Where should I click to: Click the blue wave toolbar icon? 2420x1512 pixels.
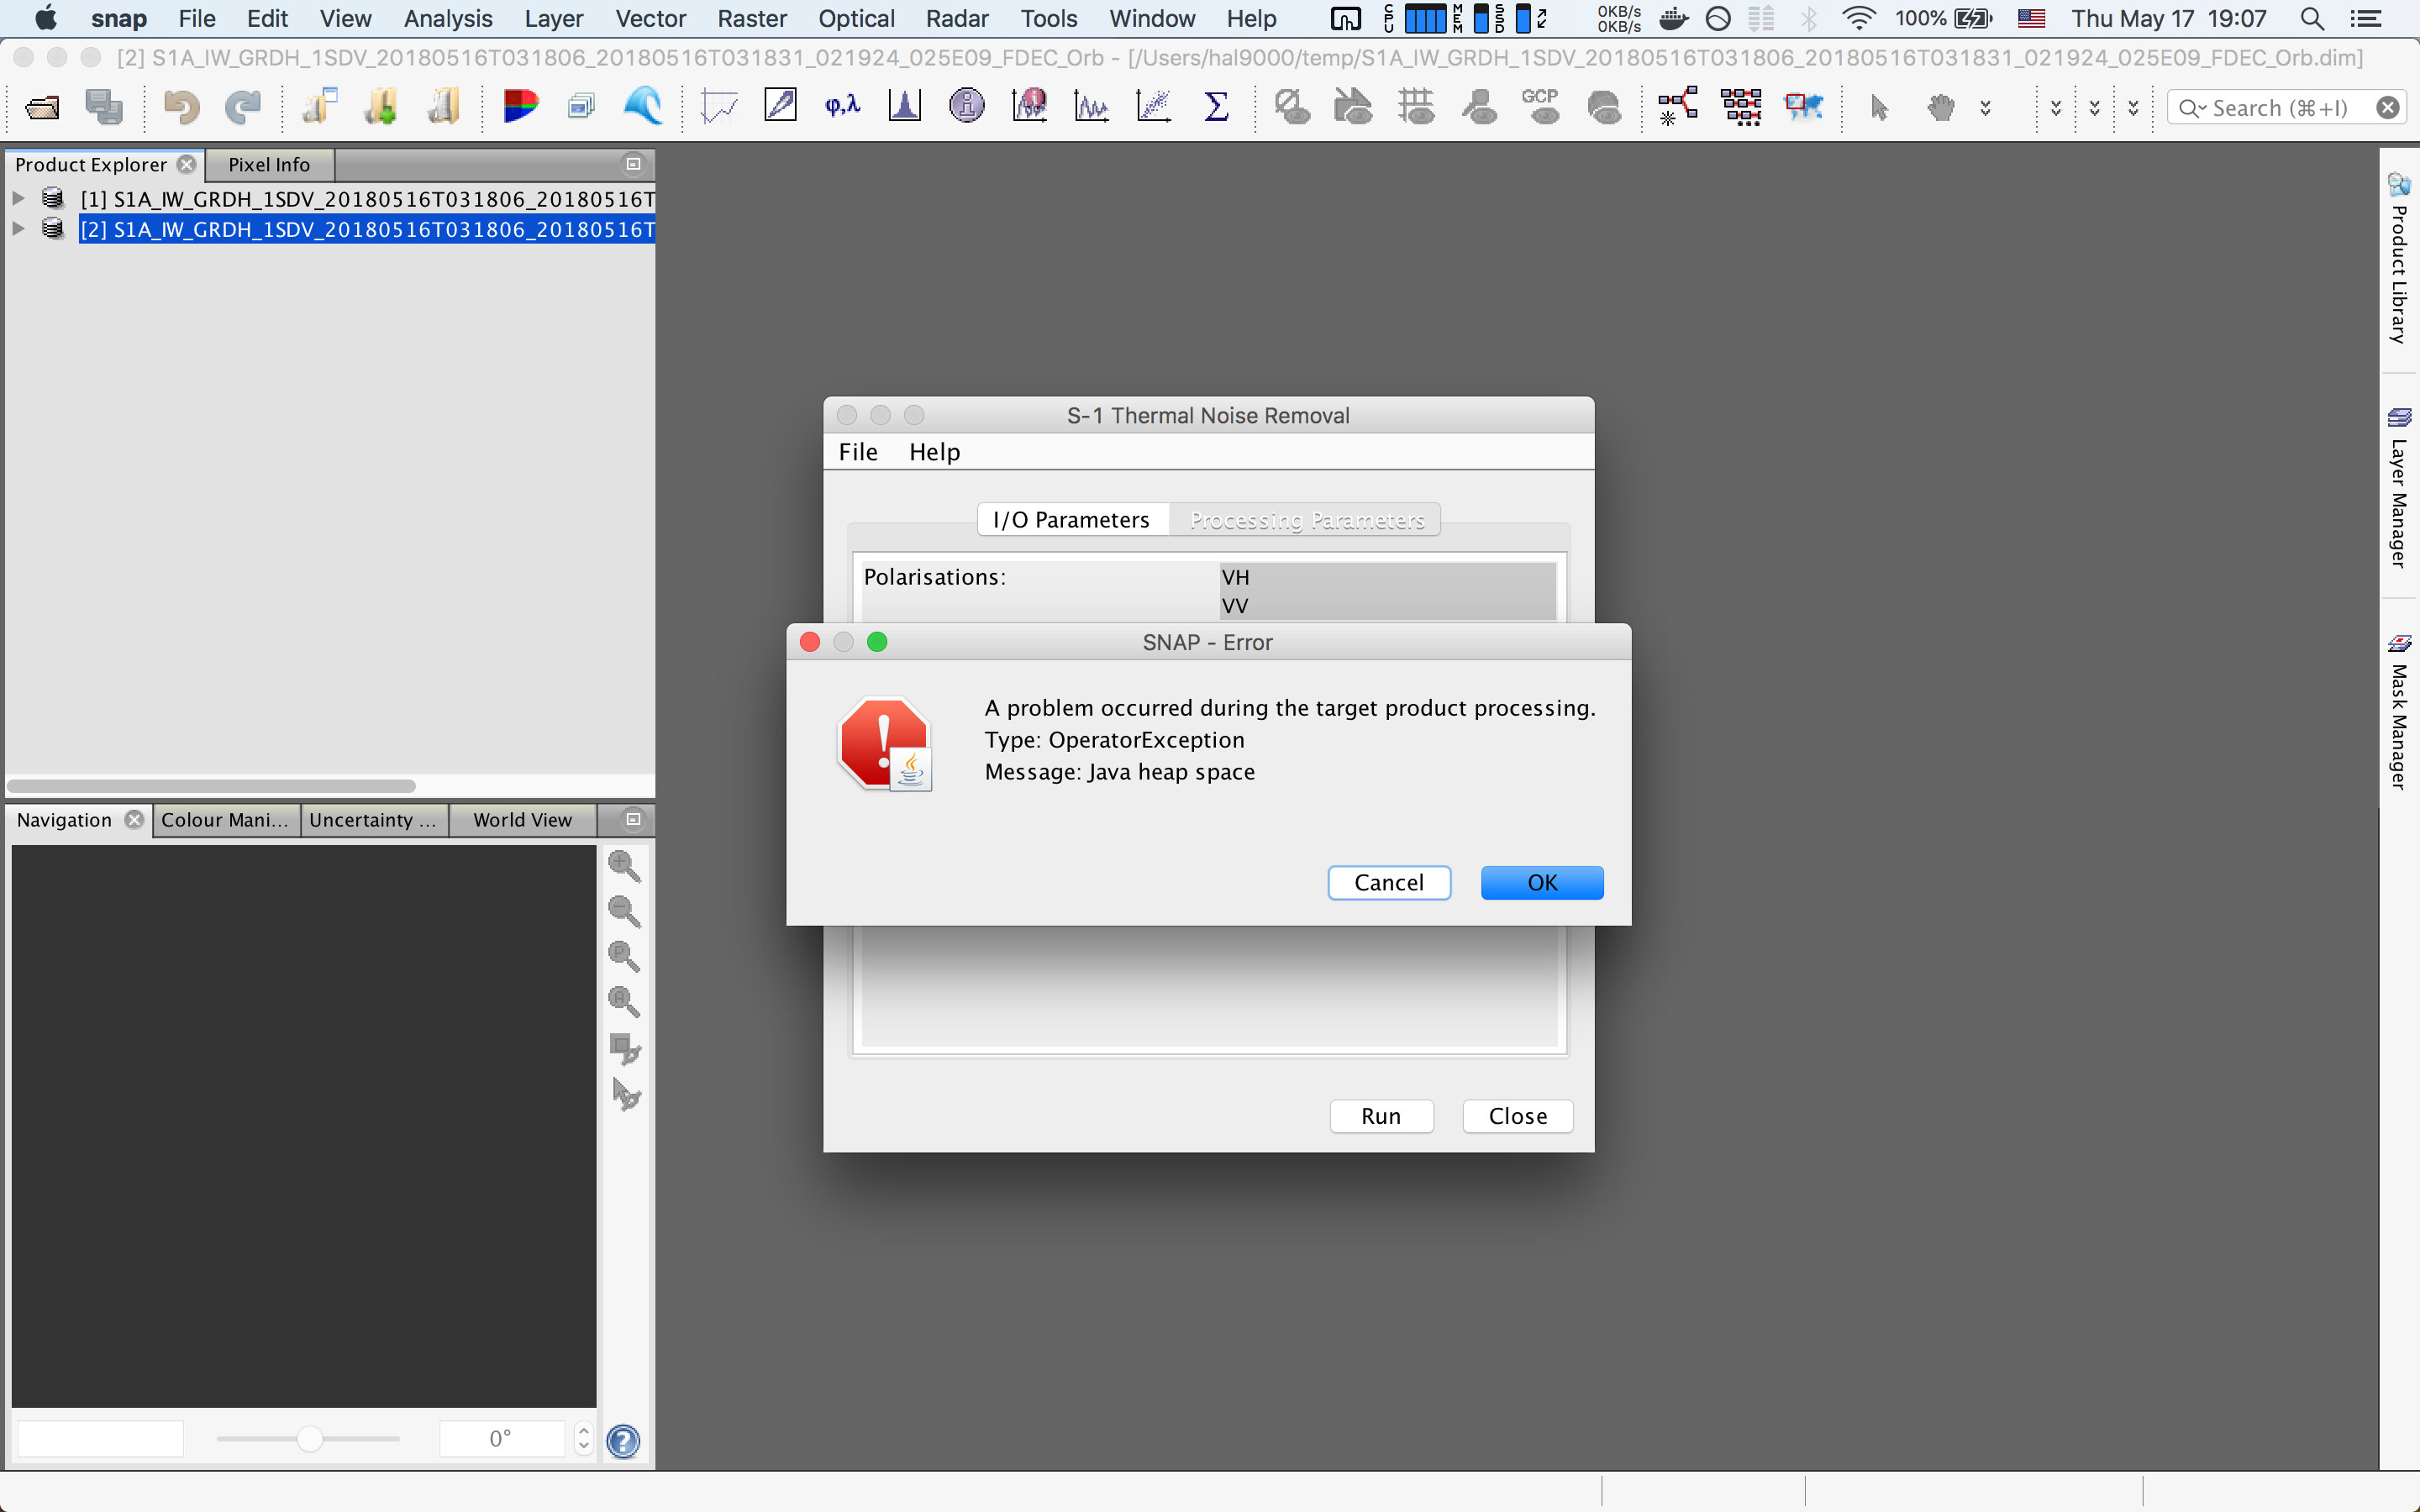tap(642, 106)
